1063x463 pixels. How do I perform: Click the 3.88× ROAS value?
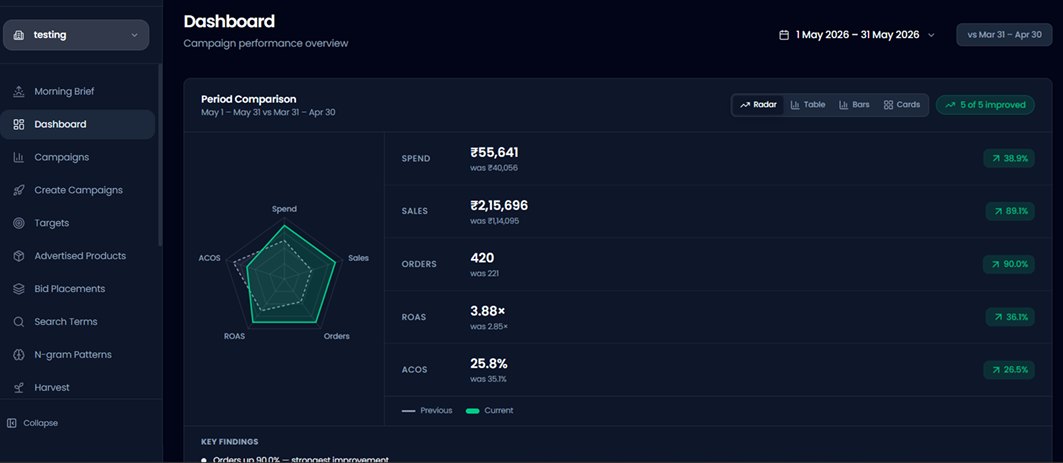click(x=487, y=311)
